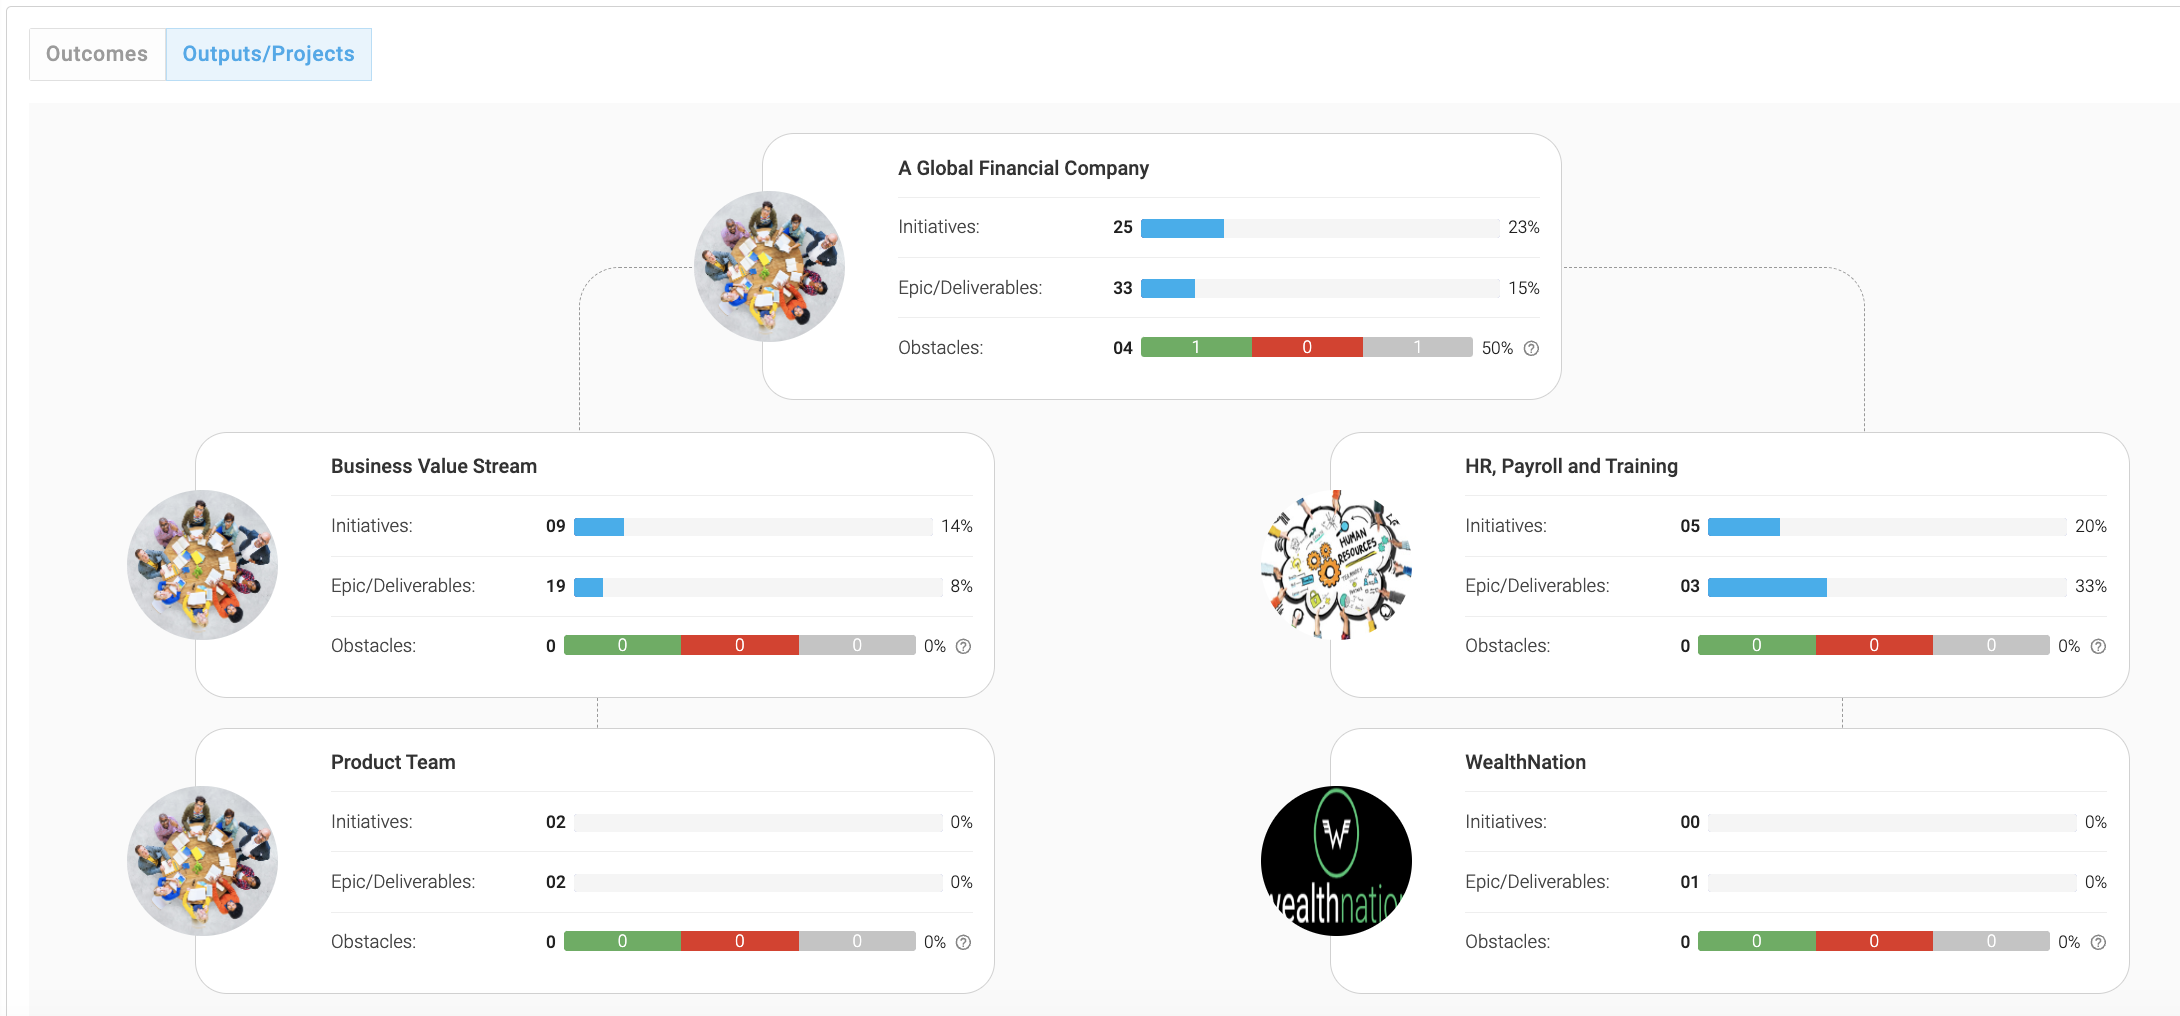2180x1016 pixels.
Task: Click the obstacles help icon in HR, Payroll and Training
Action: click(2098, 646)
